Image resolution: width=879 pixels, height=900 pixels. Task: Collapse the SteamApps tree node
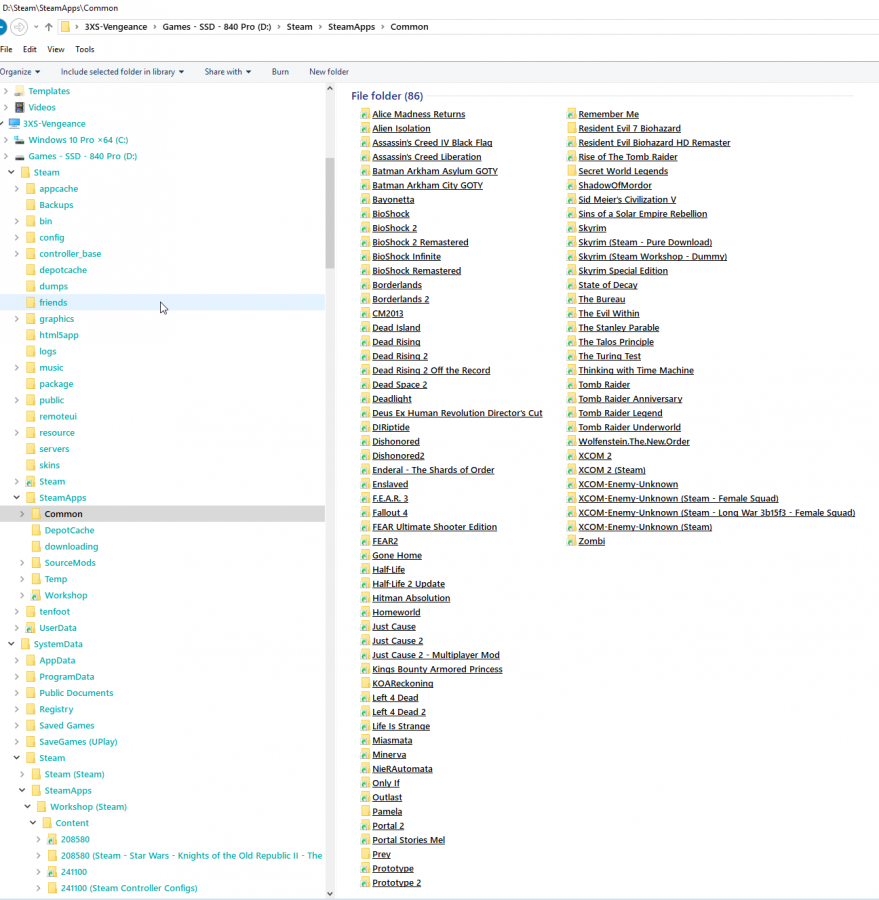[x=17, y=498]
